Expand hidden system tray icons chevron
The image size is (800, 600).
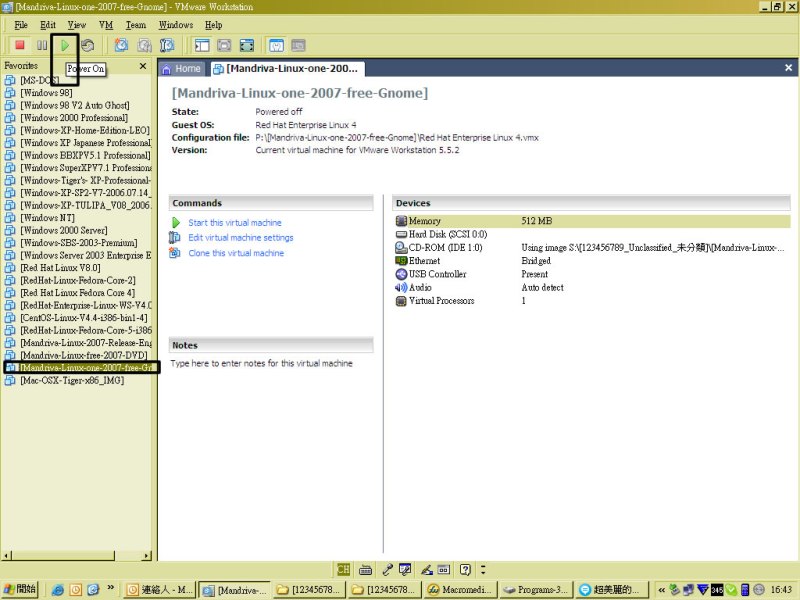click(661, 590)
